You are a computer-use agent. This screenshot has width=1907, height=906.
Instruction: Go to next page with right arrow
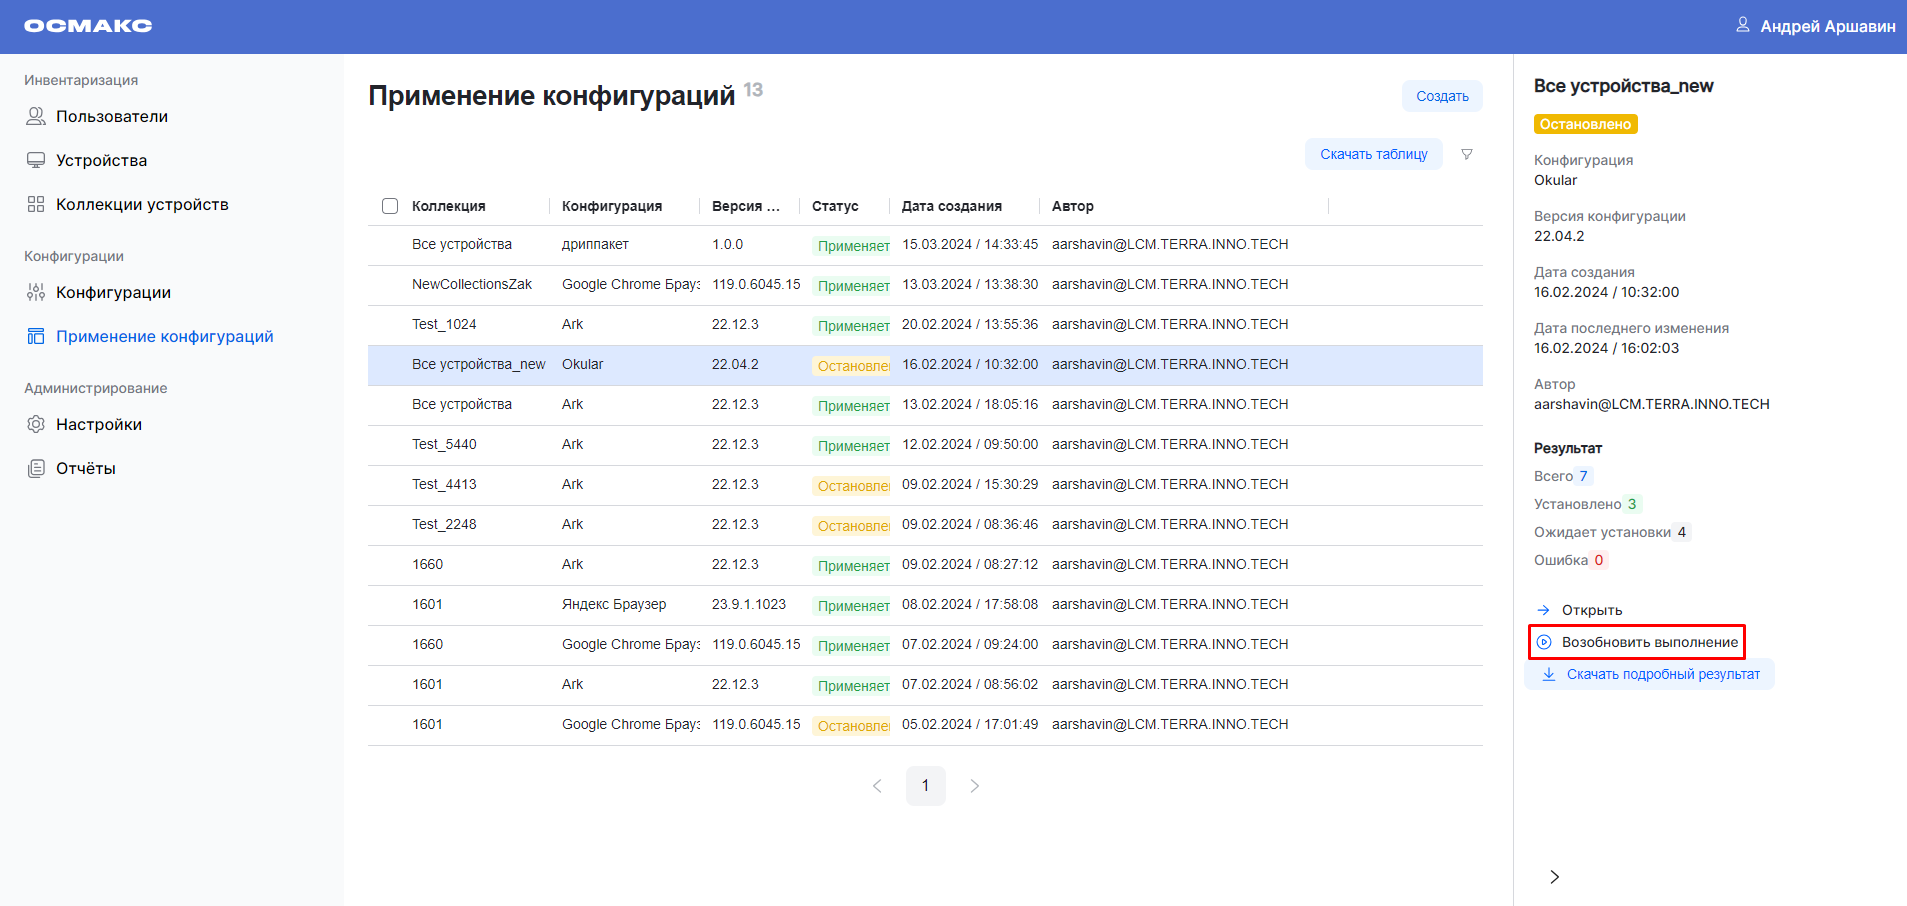click(974, 786)
